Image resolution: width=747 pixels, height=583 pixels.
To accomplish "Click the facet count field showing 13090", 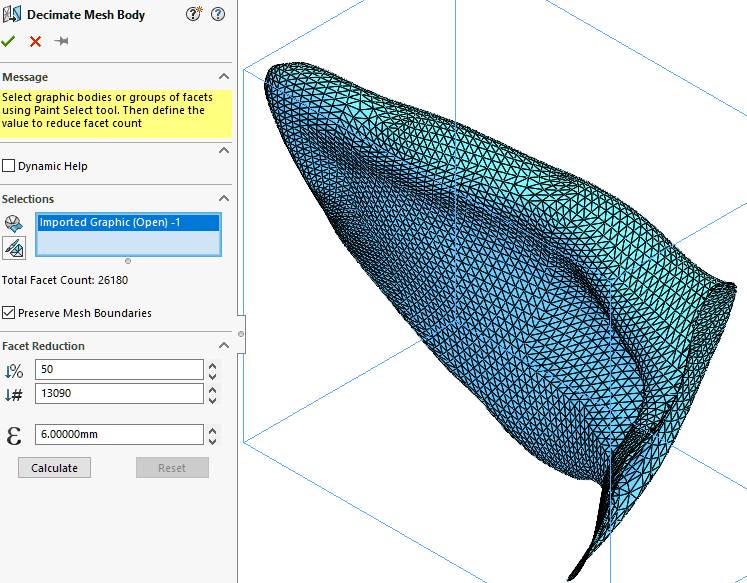I will pos(119,393).
